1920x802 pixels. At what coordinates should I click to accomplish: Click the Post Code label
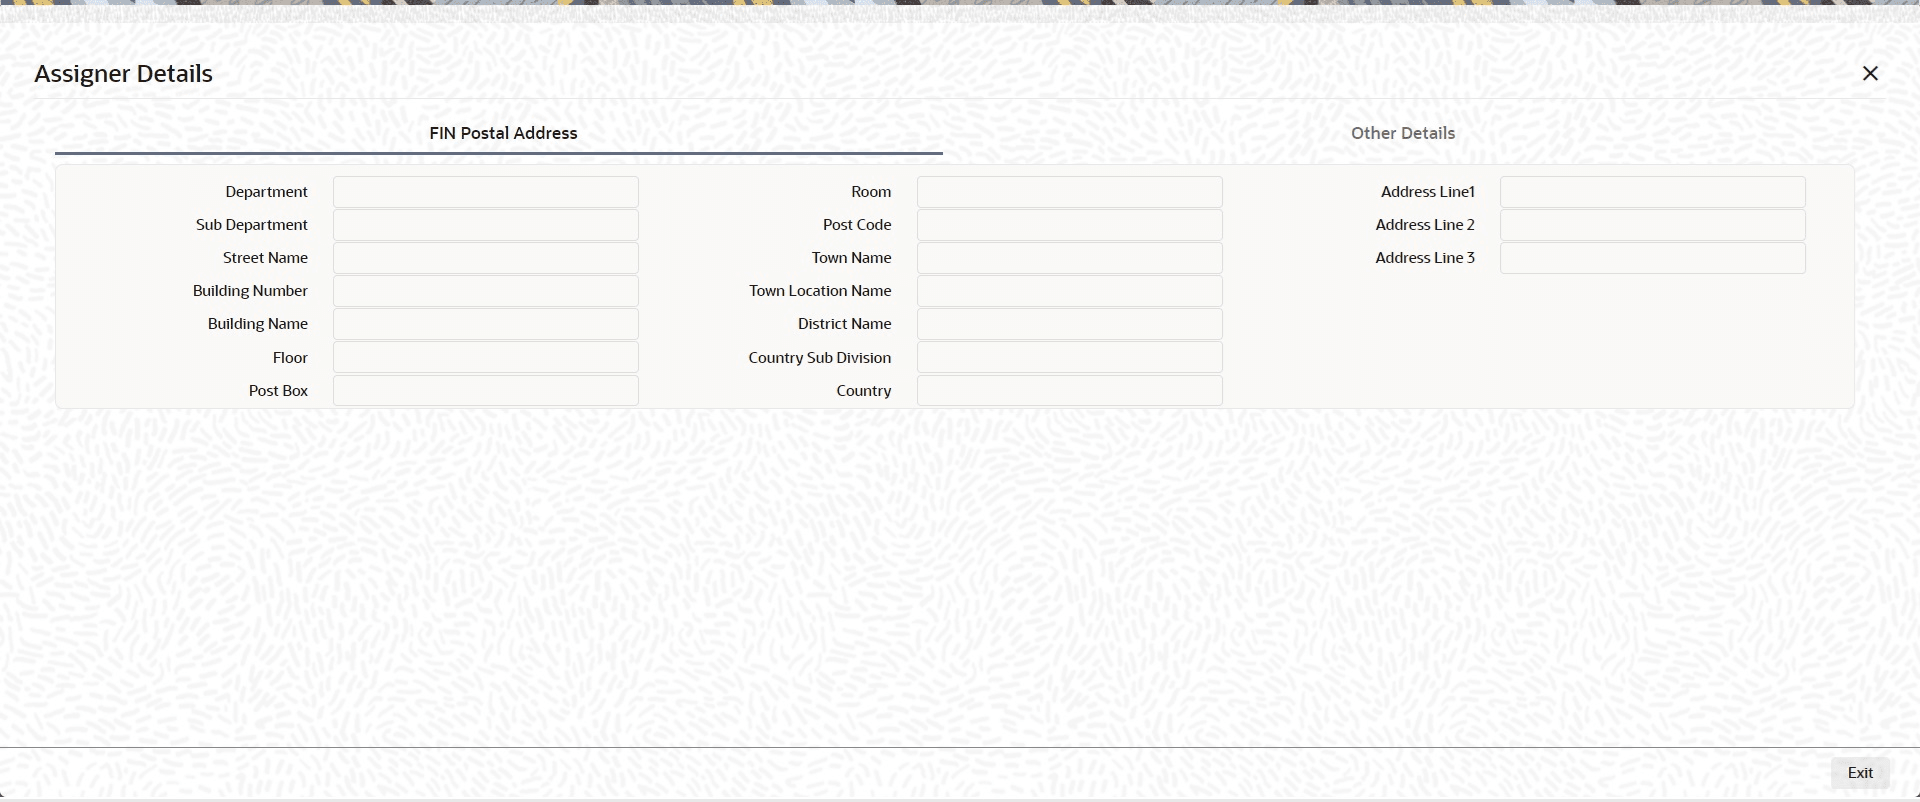[857, 225]
